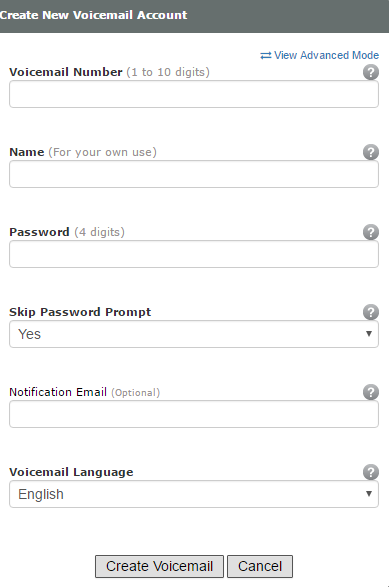Select the Password input box
Screen dimensions: 389x587
[194, 254]
